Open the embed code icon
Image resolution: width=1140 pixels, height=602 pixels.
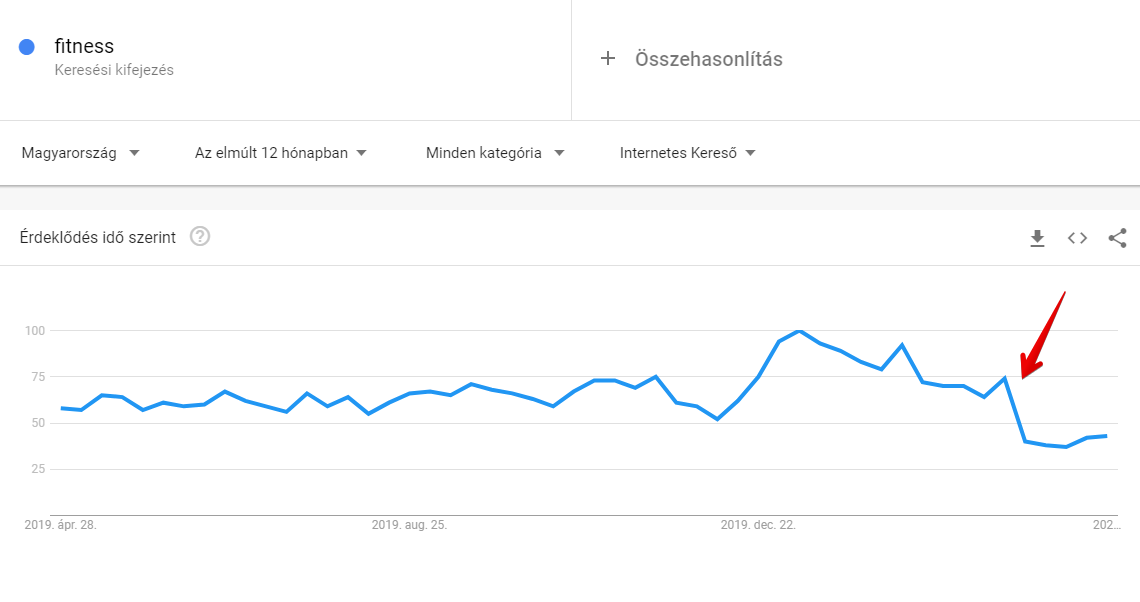[x=1077, y=238]
